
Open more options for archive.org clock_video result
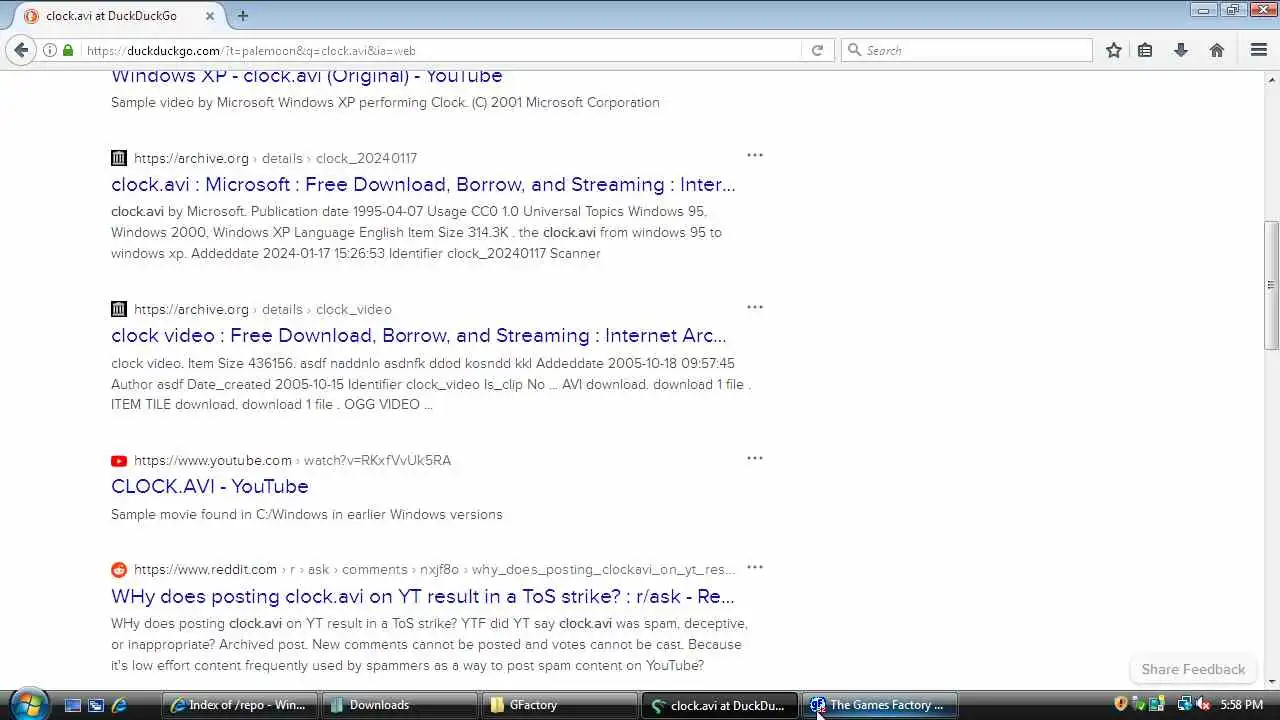[755, 307]
